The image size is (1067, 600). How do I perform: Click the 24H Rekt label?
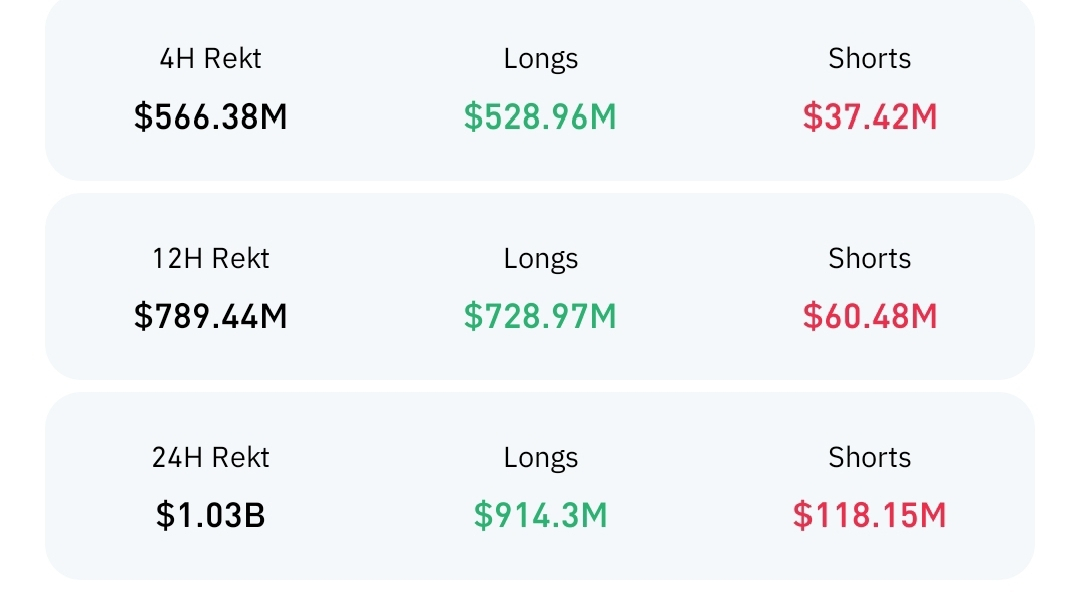coord(210,458)
